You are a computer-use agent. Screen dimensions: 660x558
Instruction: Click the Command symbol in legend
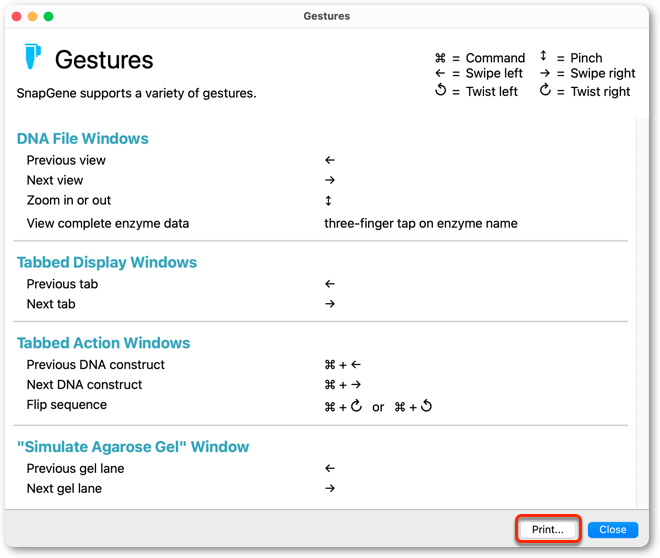point(440,58)
